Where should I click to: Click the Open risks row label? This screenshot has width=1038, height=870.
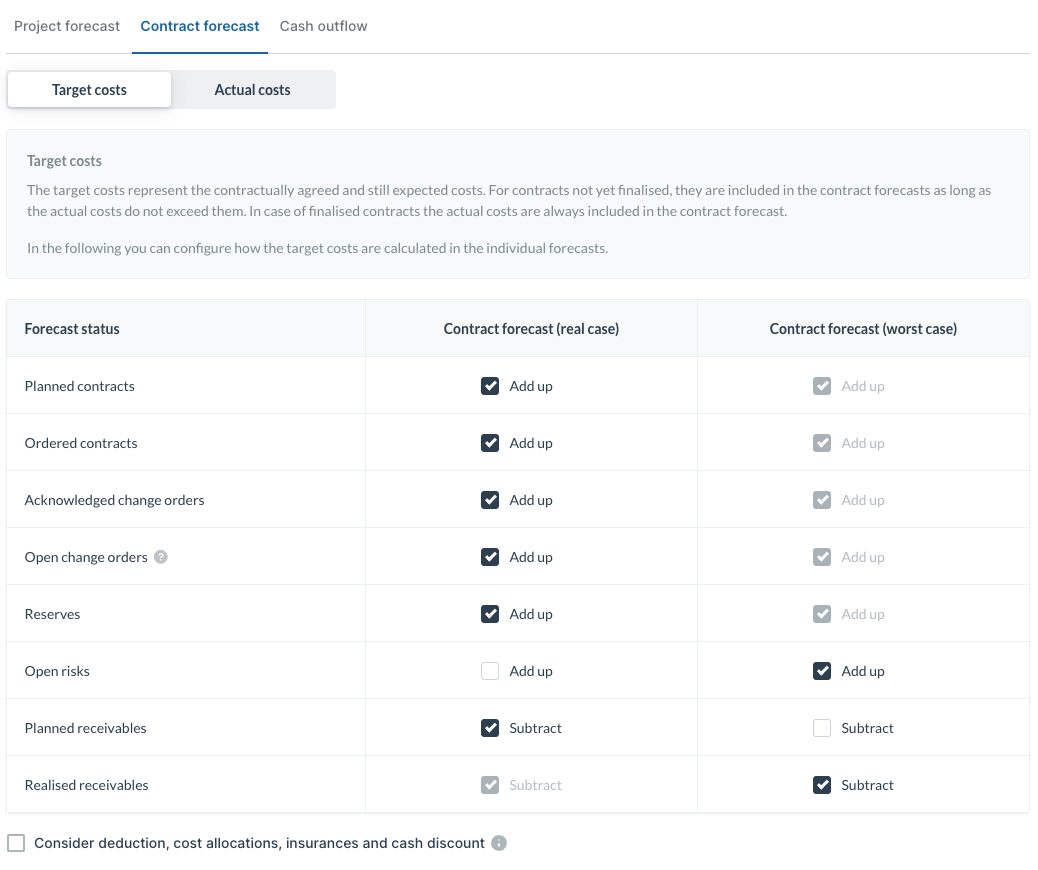coord(57,671)
